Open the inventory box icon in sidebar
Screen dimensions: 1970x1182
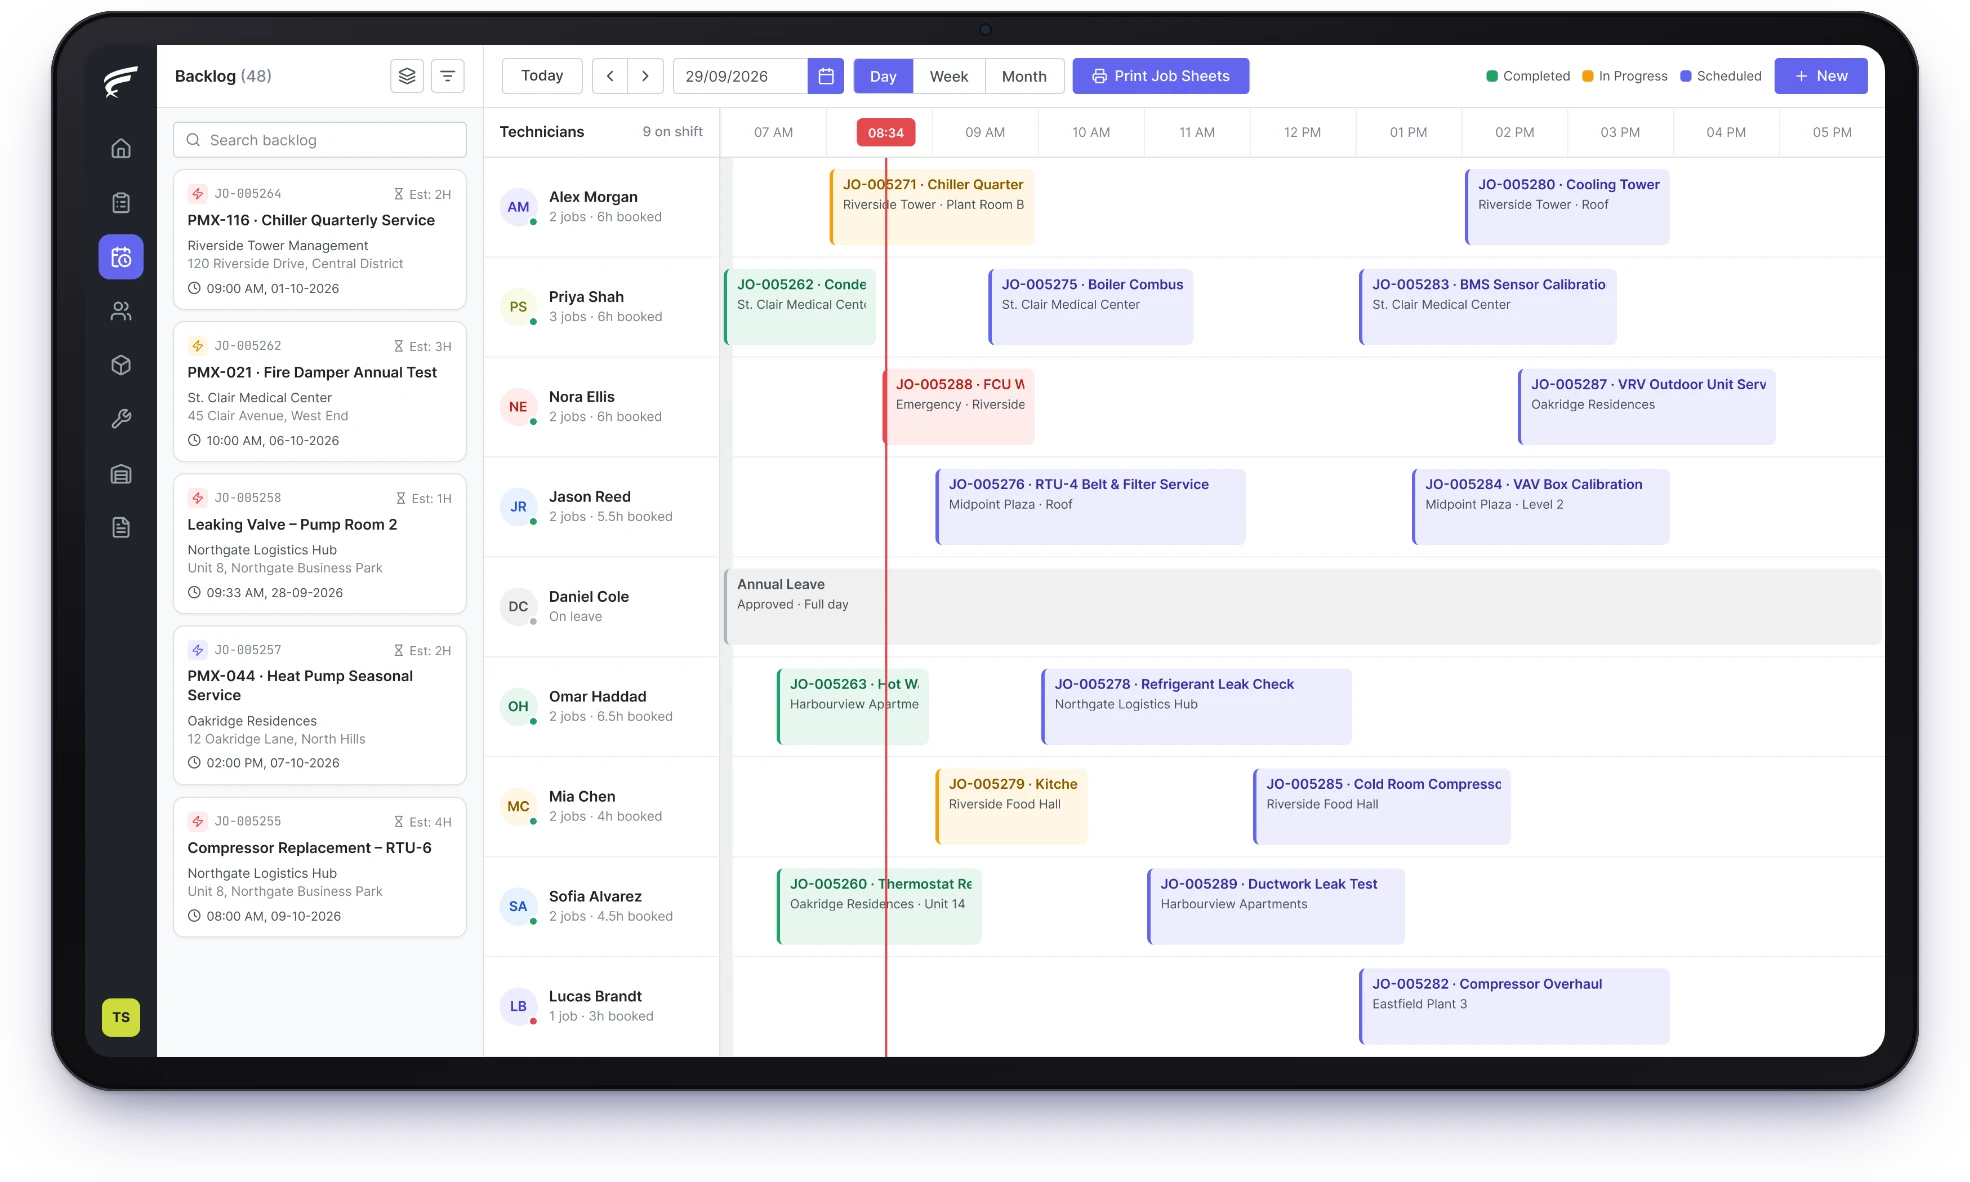point(121,365)
